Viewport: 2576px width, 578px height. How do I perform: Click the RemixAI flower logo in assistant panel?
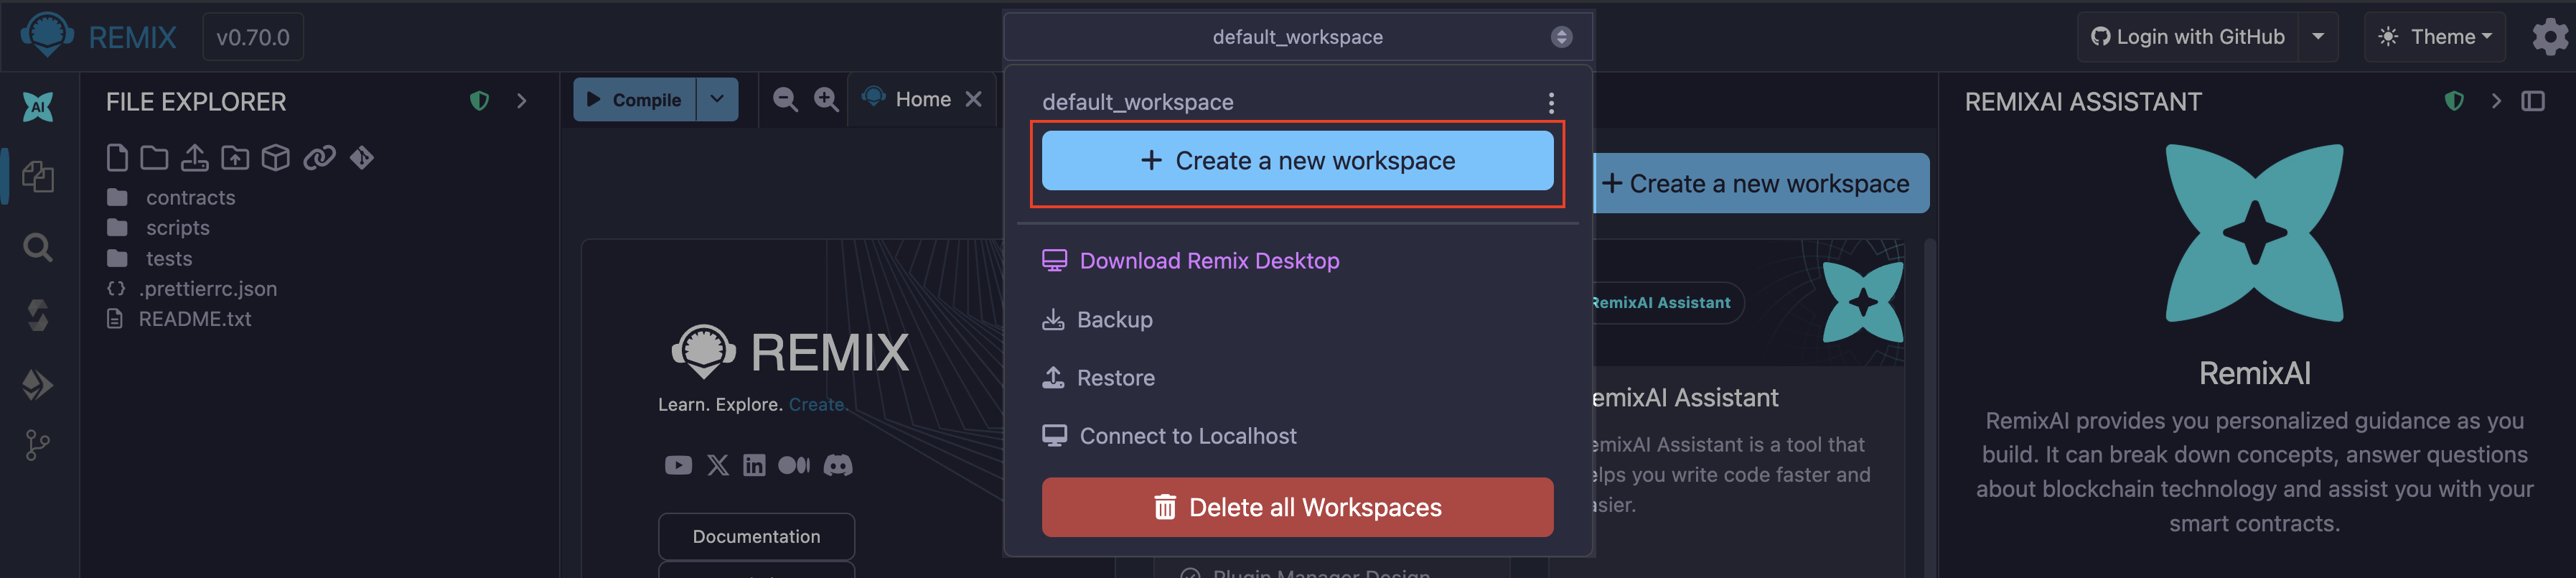click(2254, 233)
